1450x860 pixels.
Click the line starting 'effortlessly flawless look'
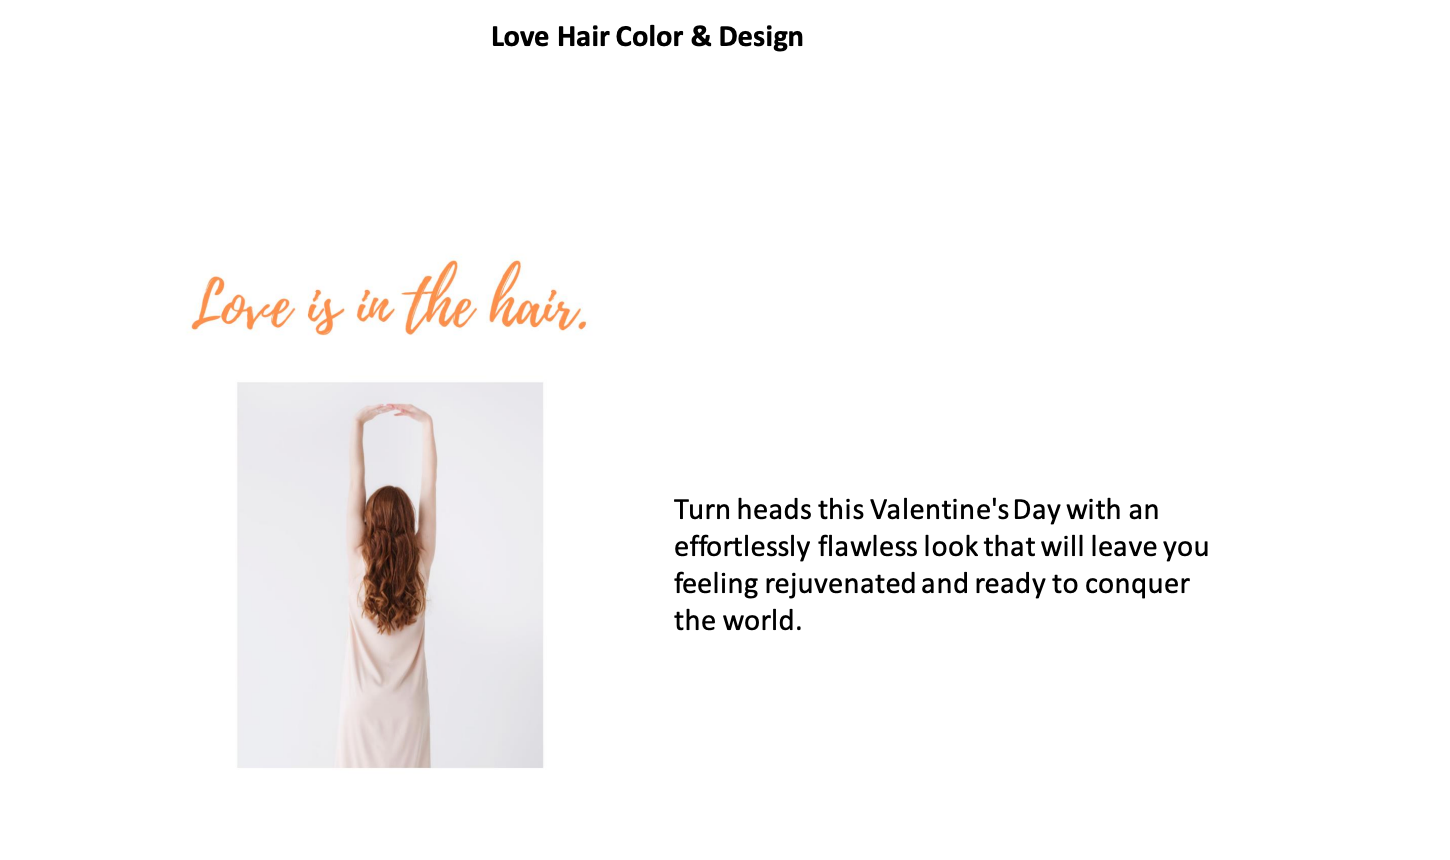tap(941, 546)
